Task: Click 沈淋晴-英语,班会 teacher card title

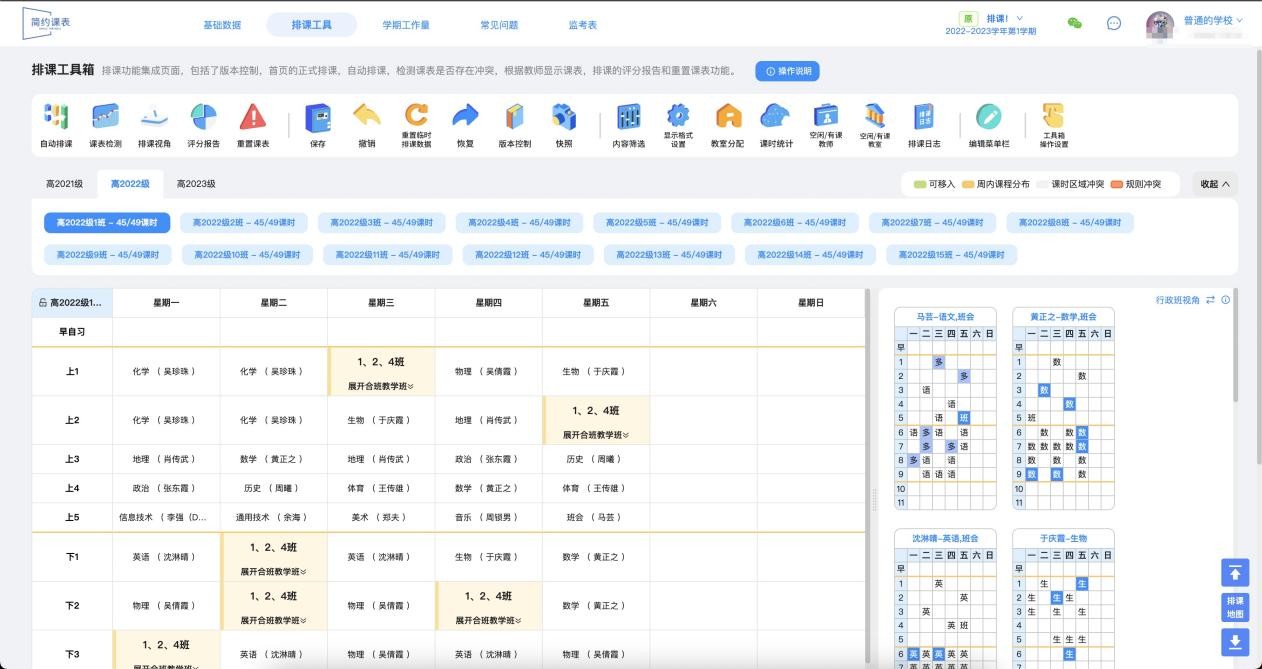Action: 944,538
